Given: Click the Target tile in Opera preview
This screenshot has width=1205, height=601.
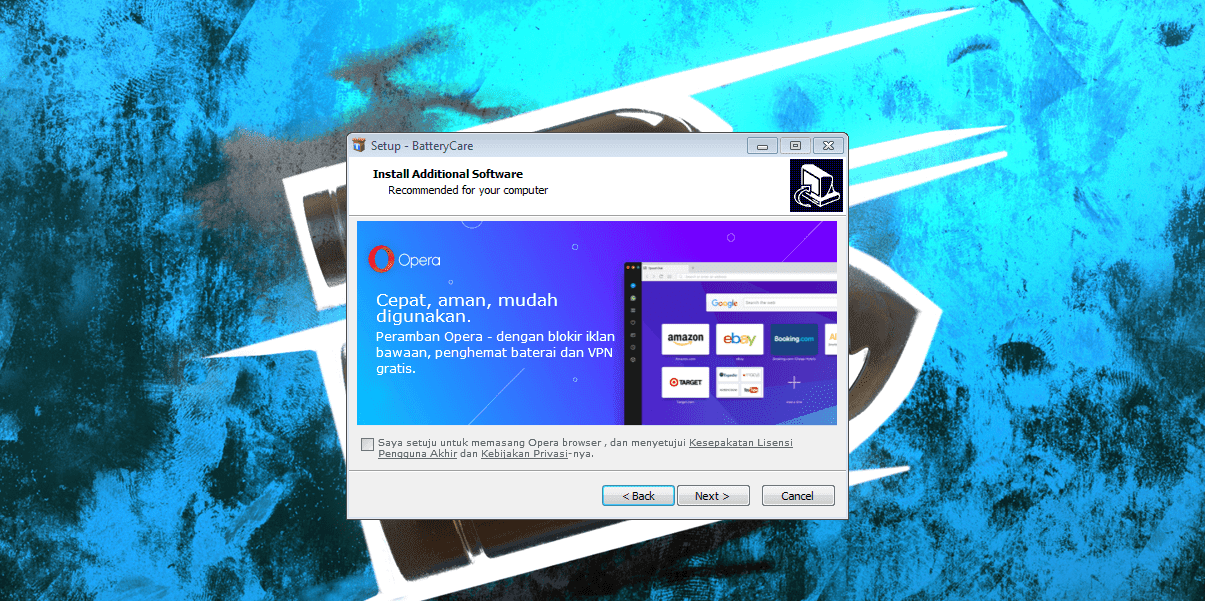Looking at the screenshot, I should [x=686, y=382].
